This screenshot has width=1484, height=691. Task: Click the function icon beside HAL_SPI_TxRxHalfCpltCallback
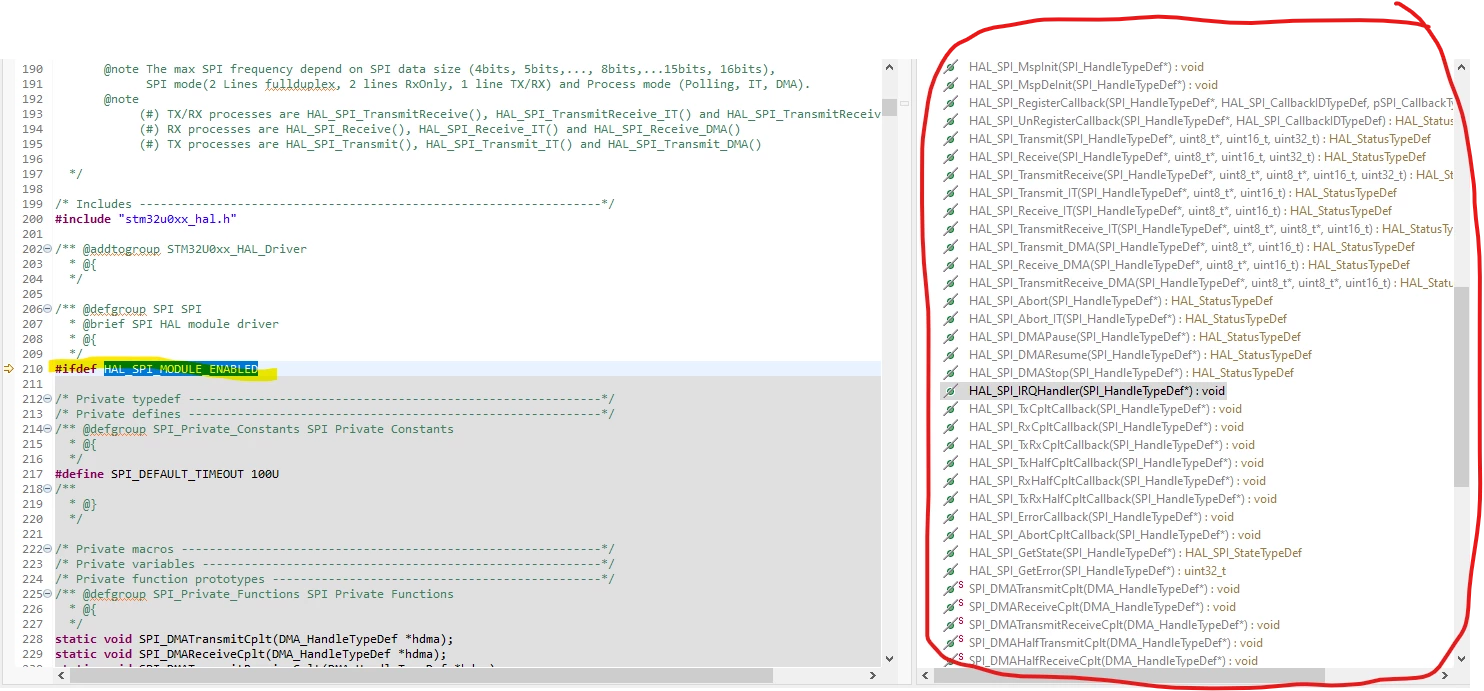[x=951, y=499]
